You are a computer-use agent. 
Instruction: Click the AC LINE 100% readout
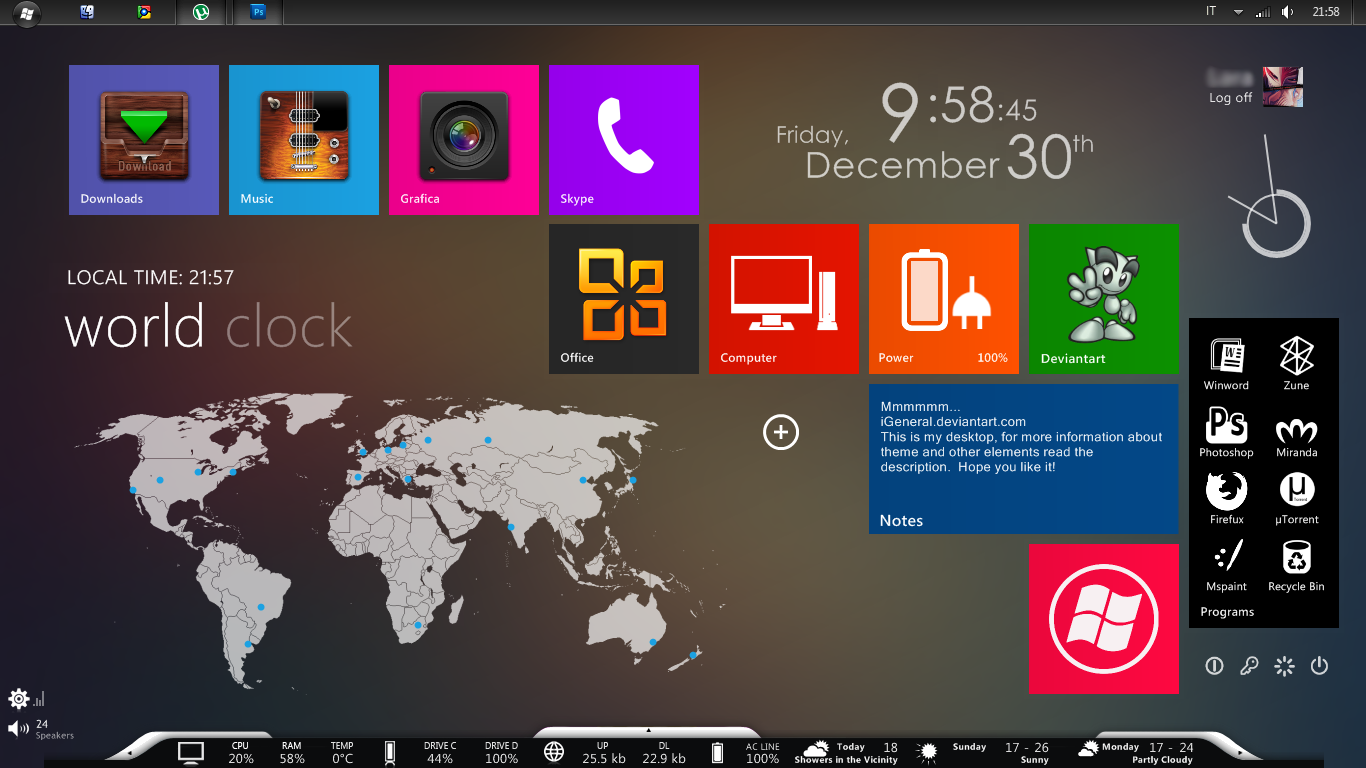click(762, 753)
